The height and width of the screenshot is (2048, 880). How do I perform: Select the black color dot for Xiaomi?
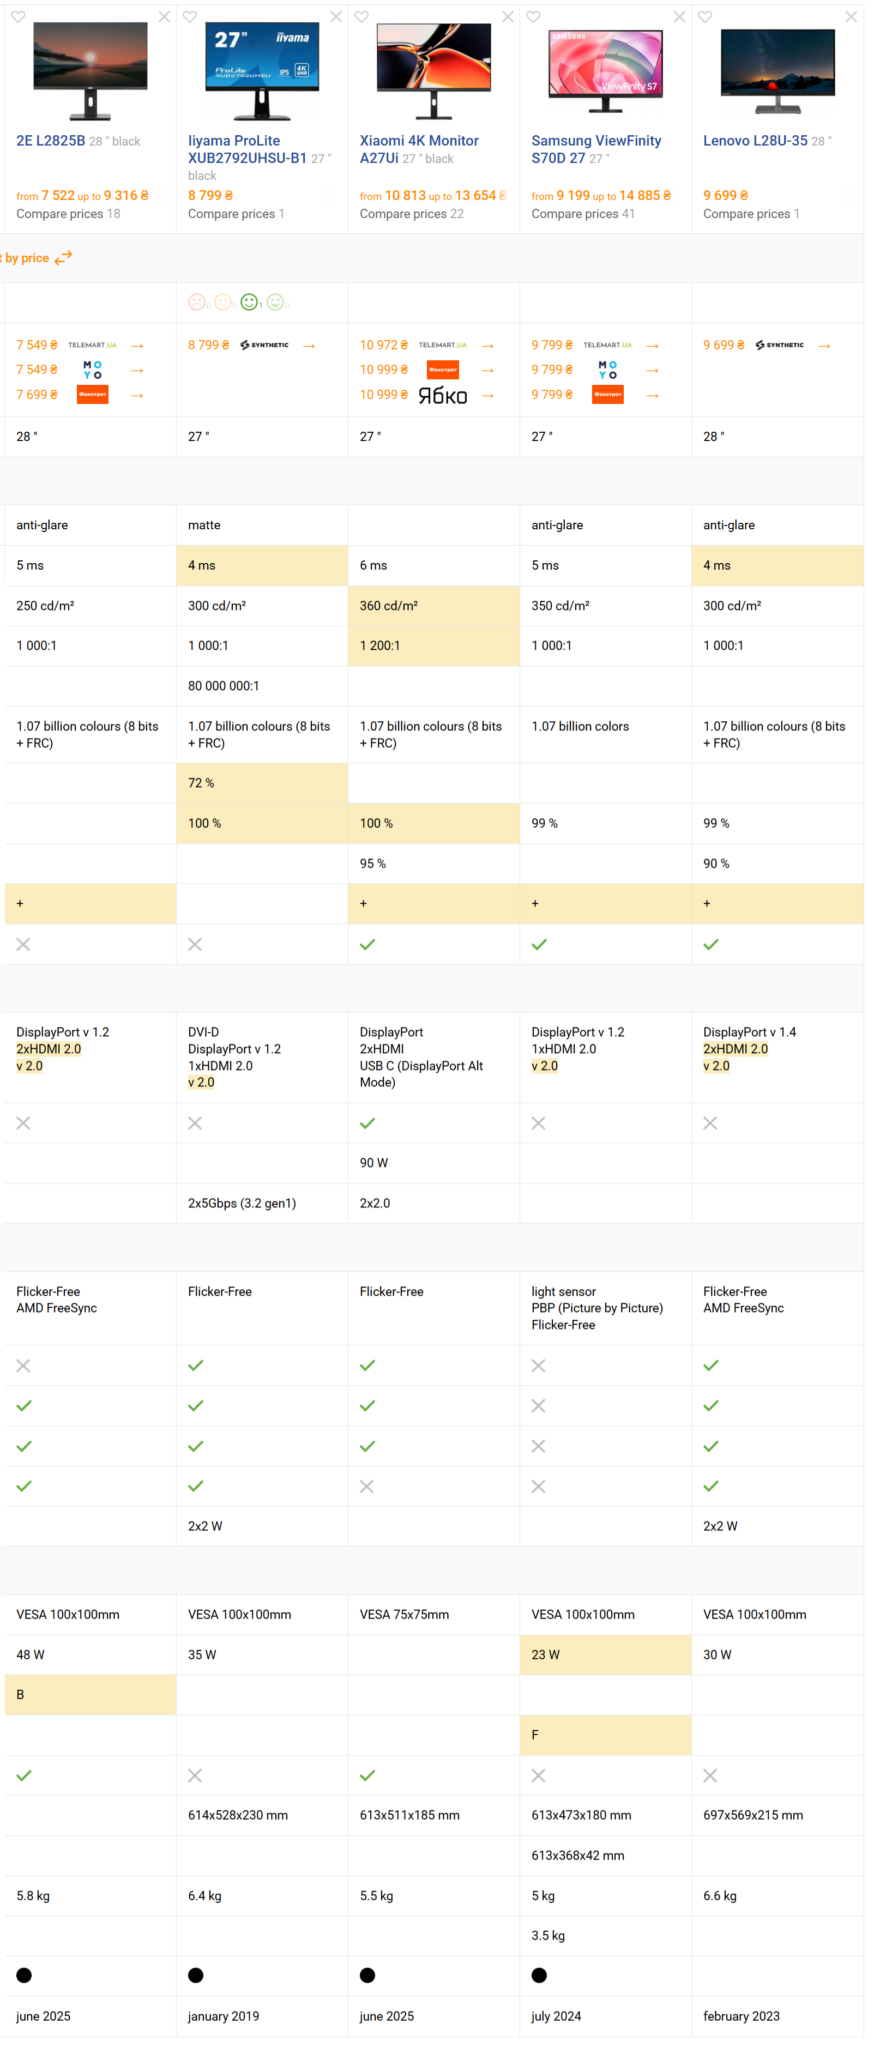pos(367,1975)
